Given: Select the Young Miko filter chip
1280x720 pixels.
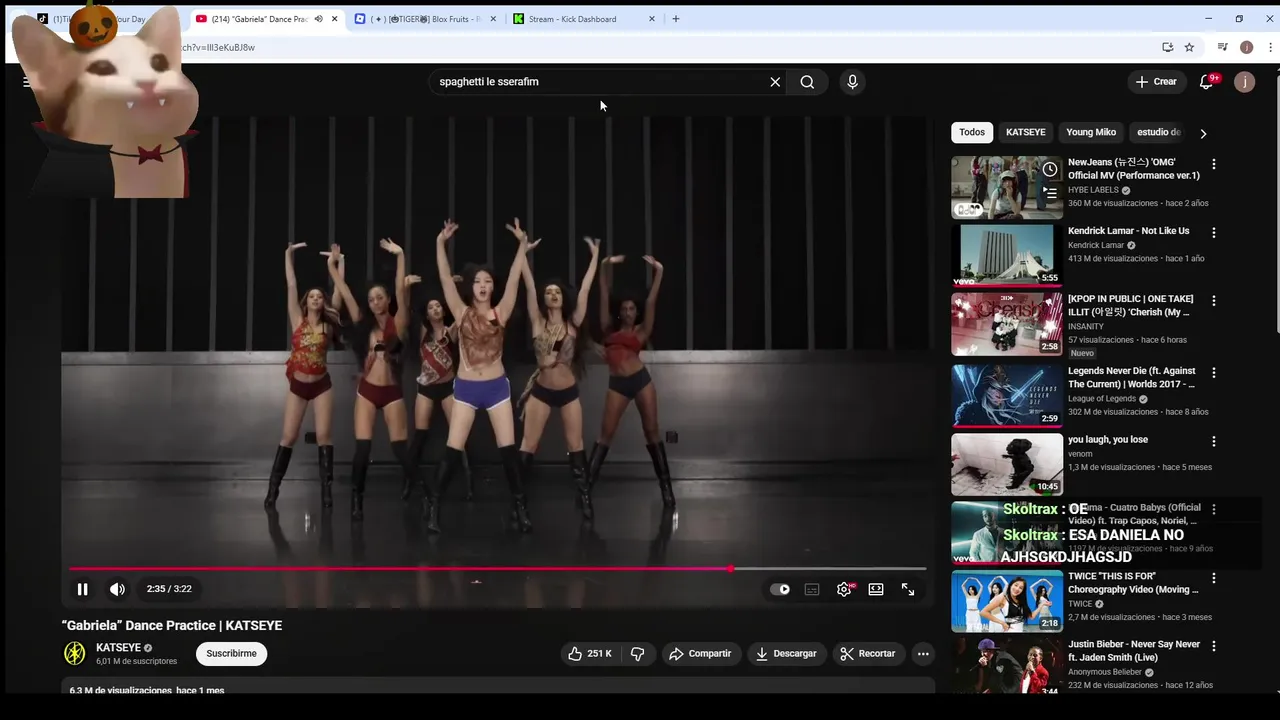Looking at the screenshot, I should [x=1091, y=132].
